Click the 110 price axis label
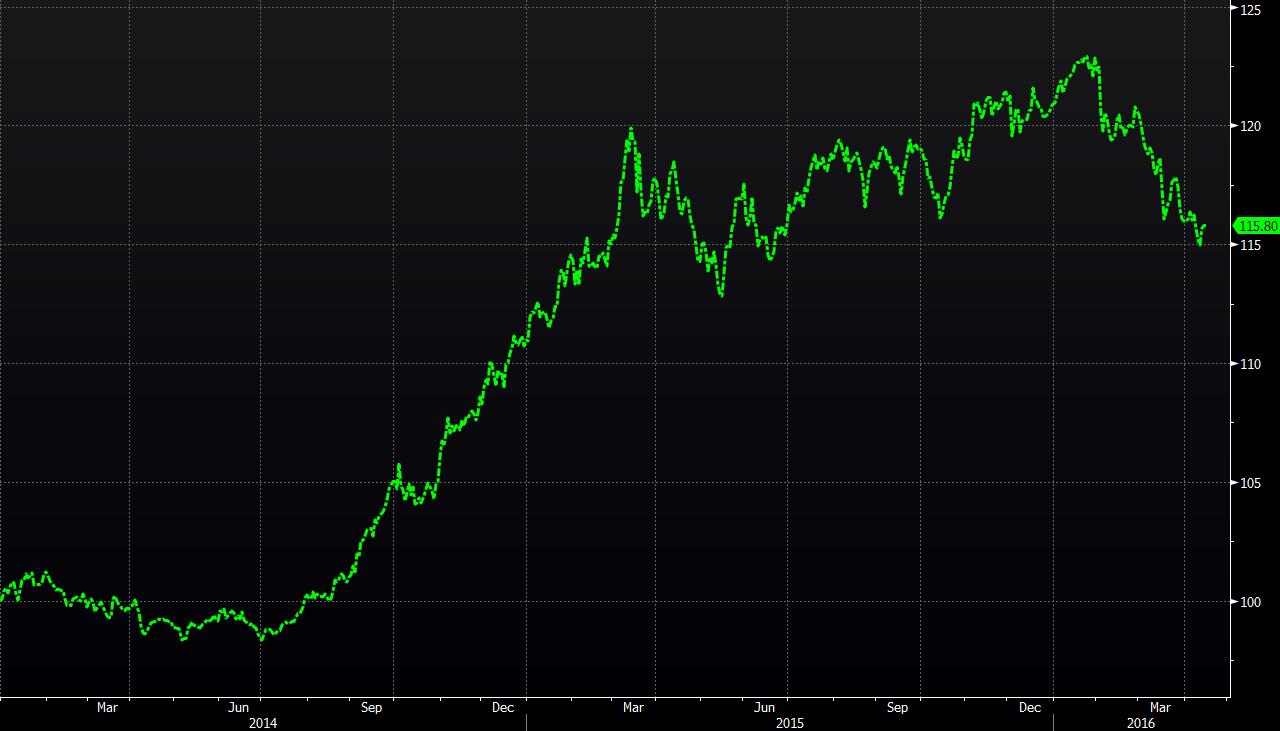1280x731 pixels. point(1251,364)
